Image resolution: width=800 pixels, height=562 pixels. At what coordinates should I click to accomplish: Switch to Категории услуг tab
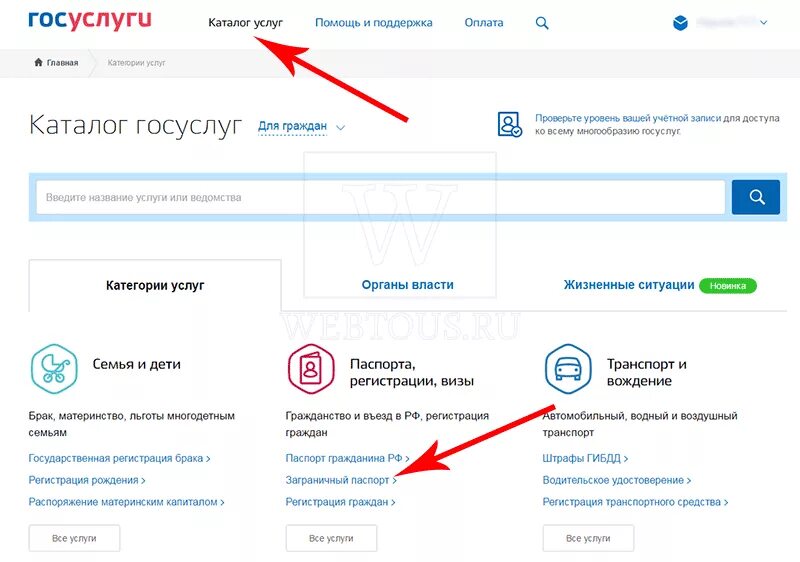pyautogui.click(x=155, y=285)
